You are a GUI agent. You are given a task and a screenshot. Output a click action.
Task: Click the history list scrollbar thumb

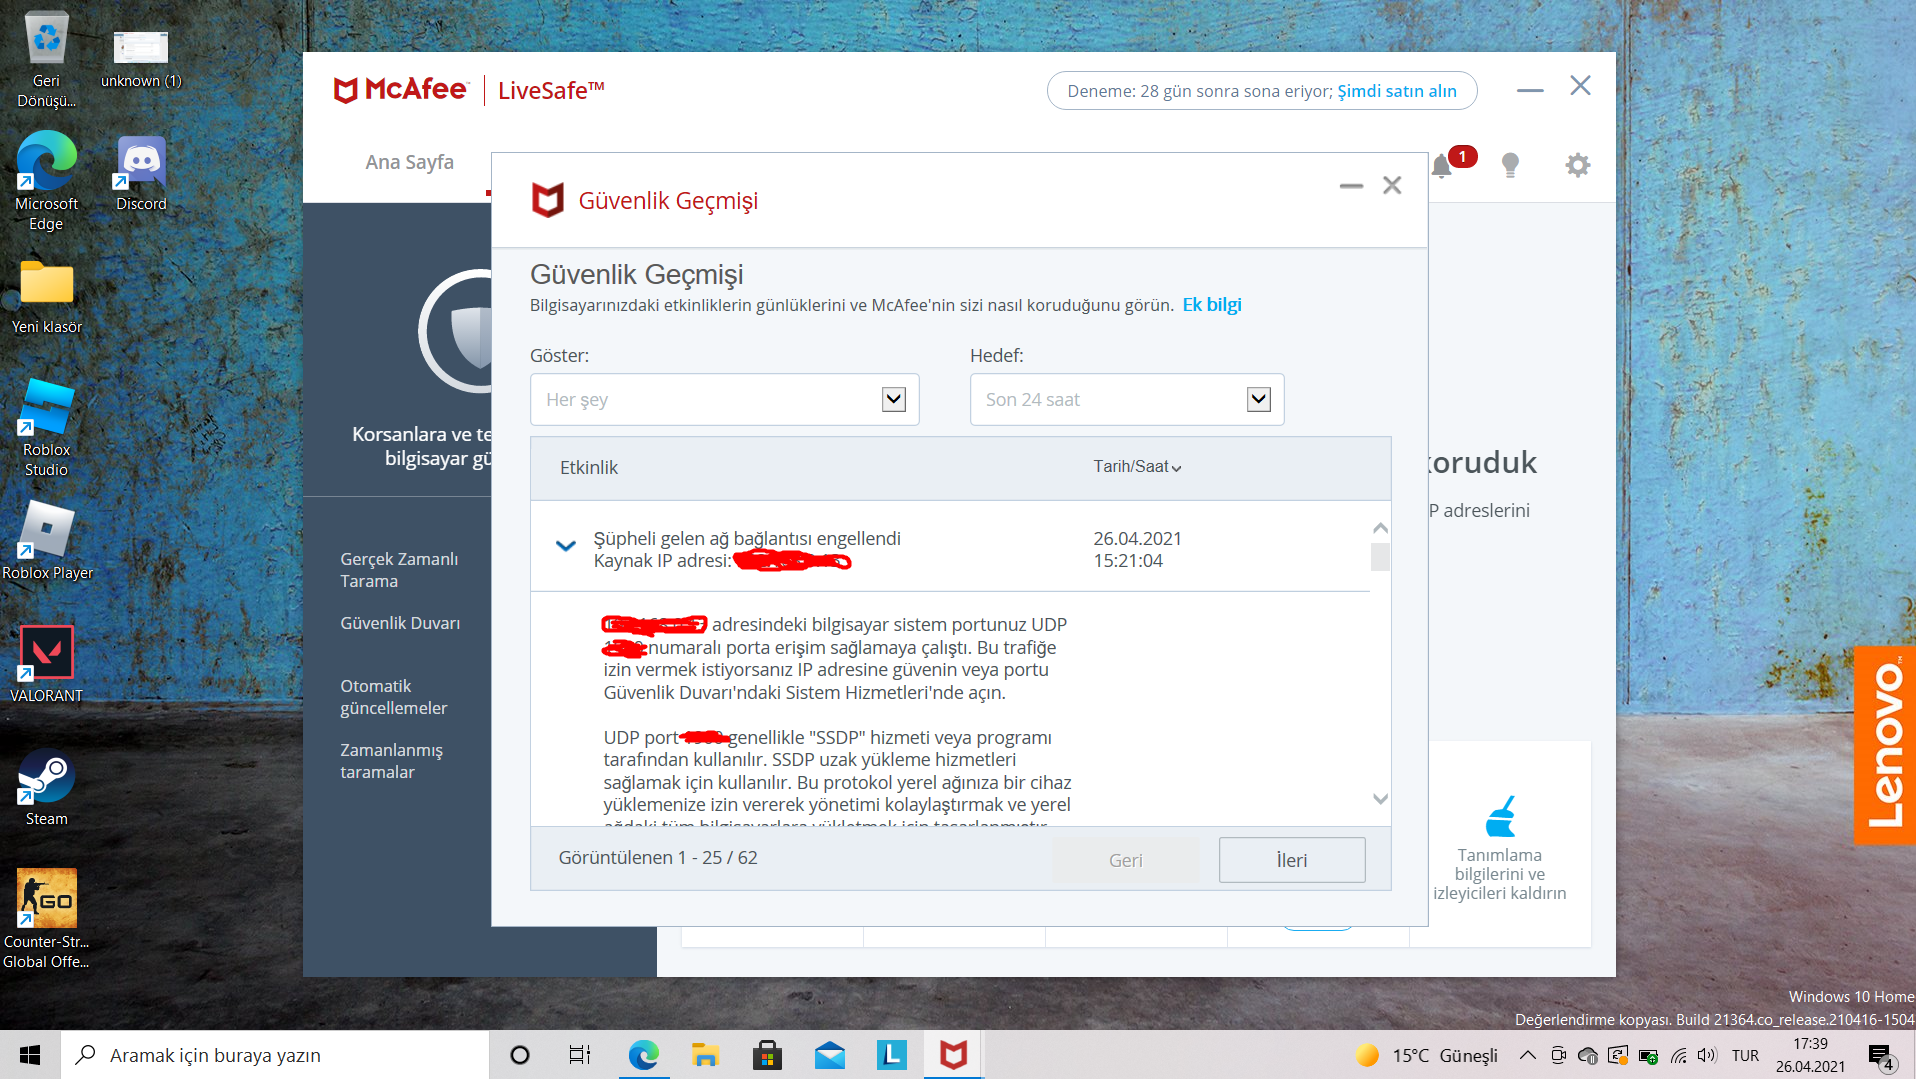1380,557
